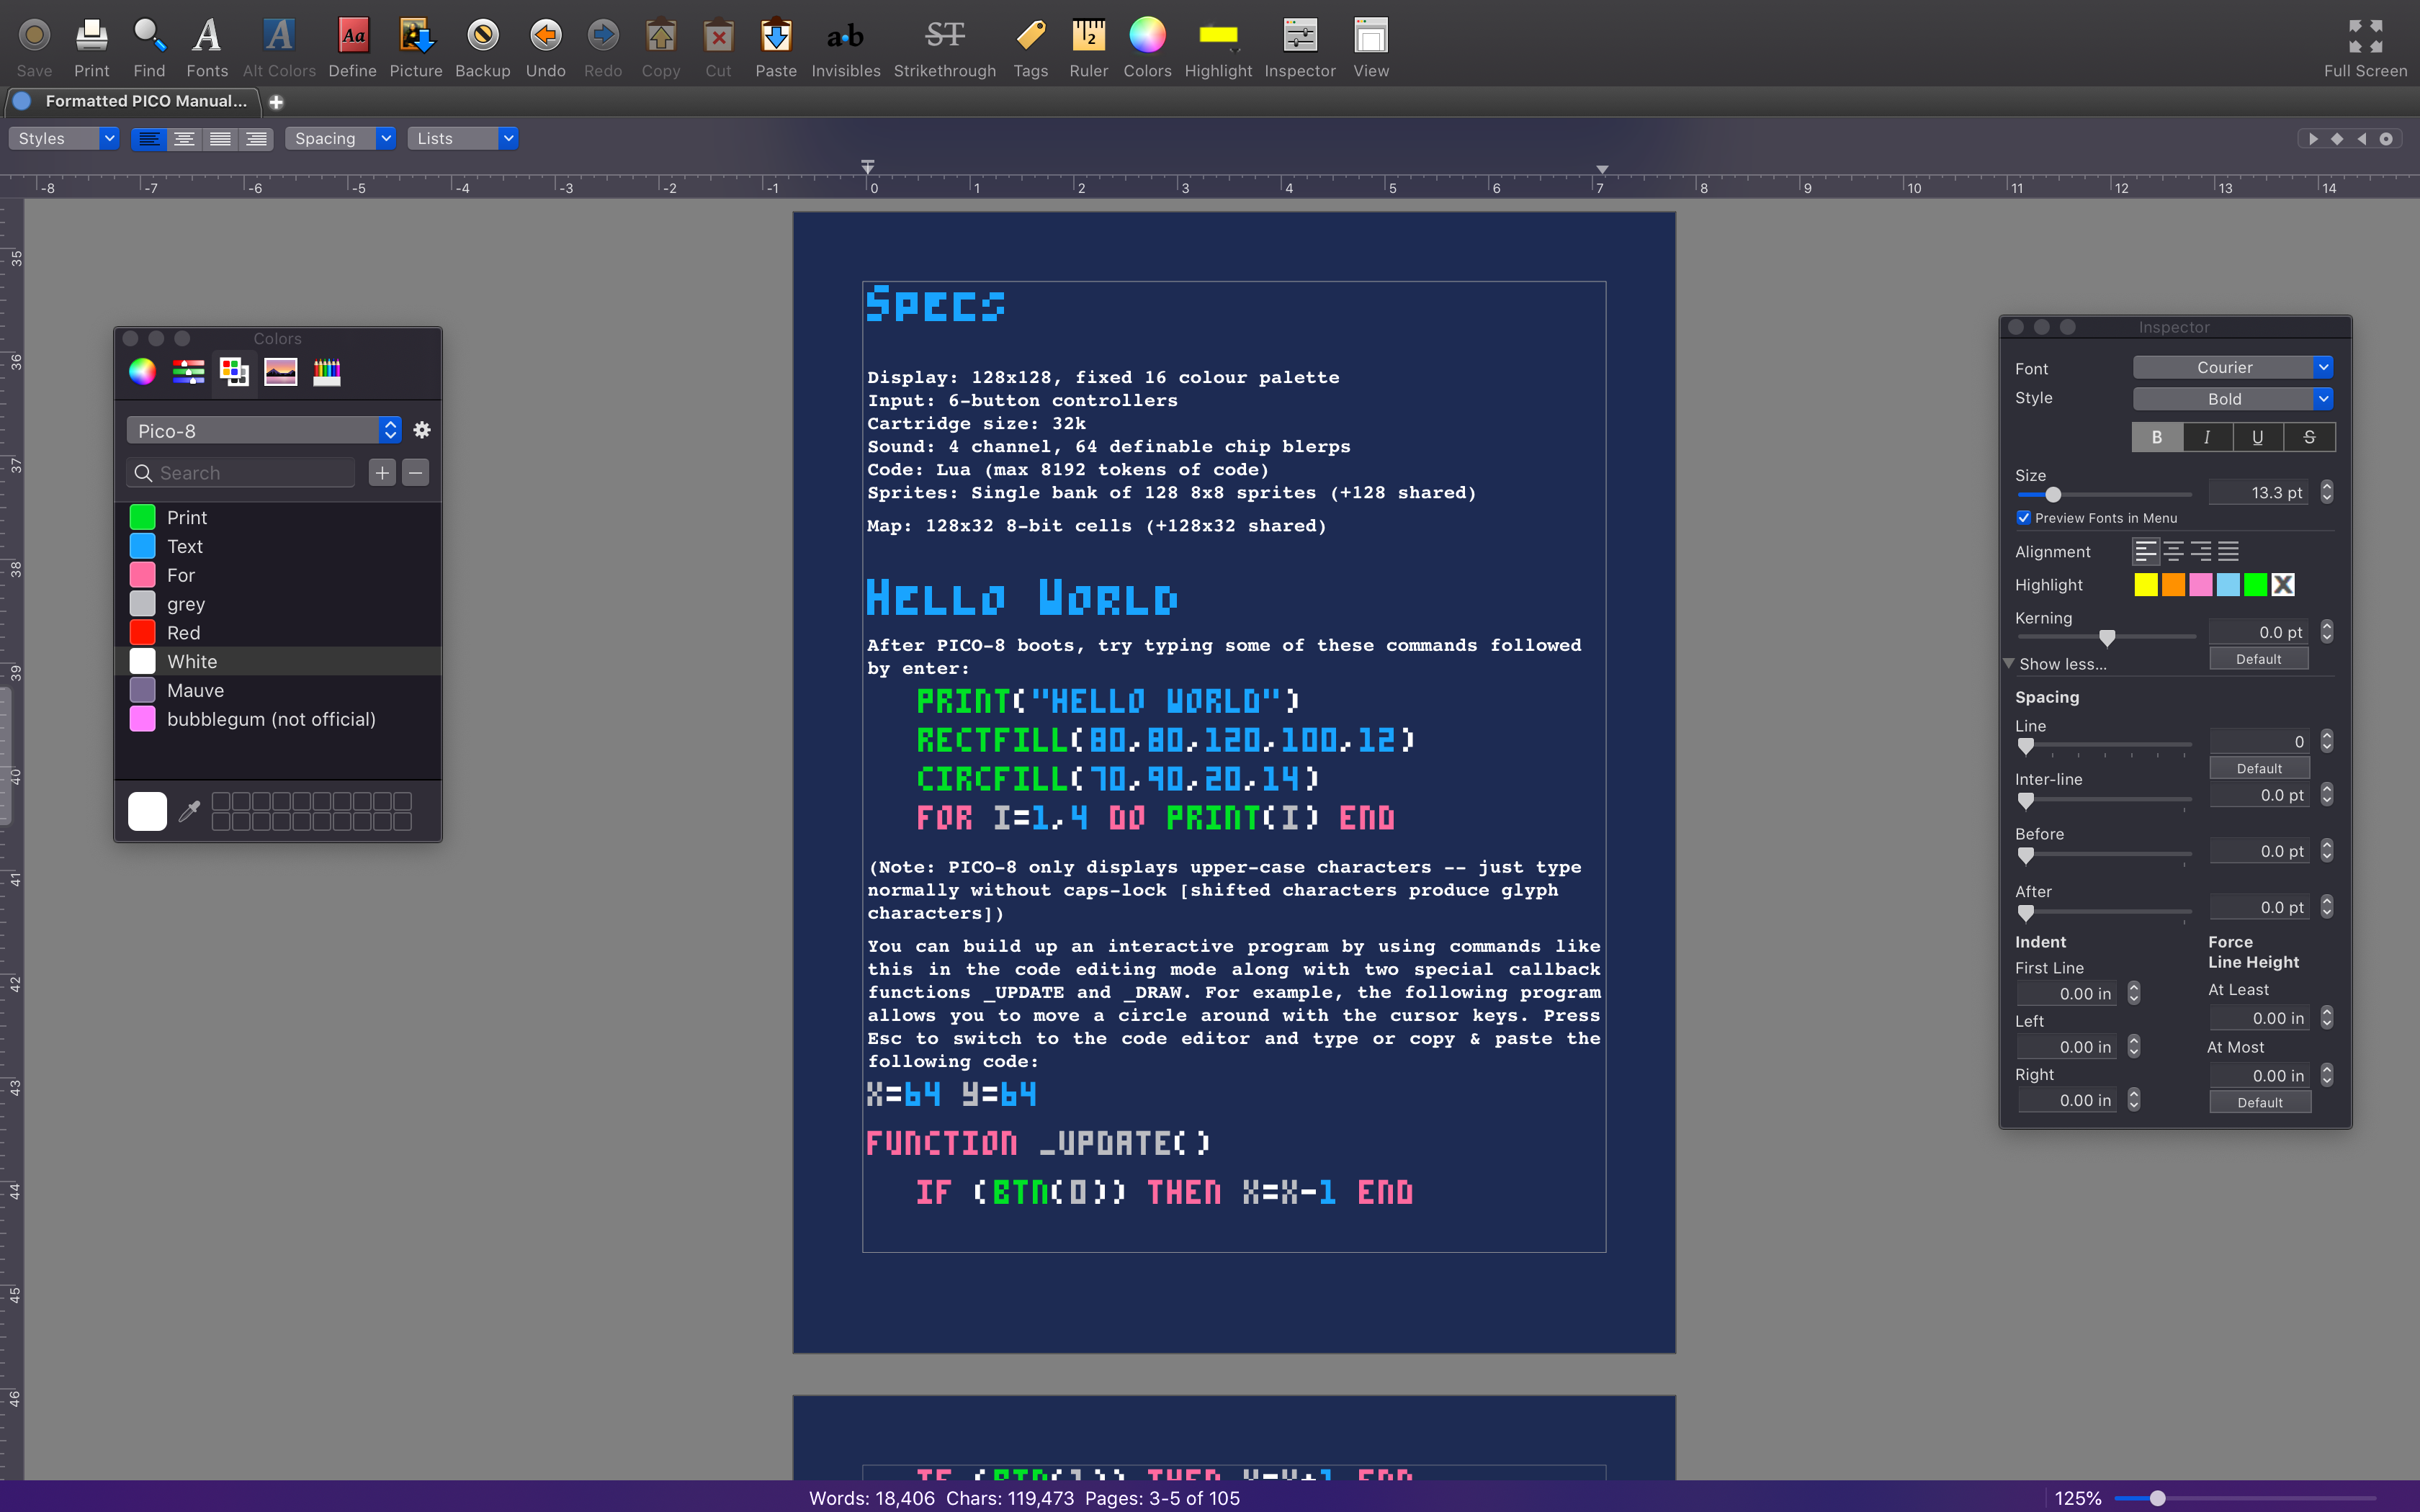This screenshot has height=1512, width=2420.
Task: Set left alignment in the format bar
Action: (x=149, y=139)
